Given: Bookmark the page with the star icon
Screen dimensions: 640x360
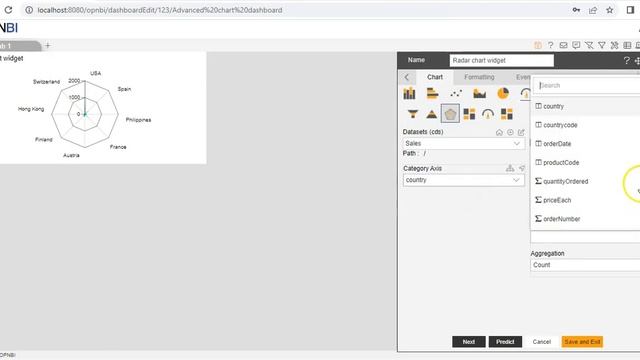Looking at the screenshot, I should point(609,10).
